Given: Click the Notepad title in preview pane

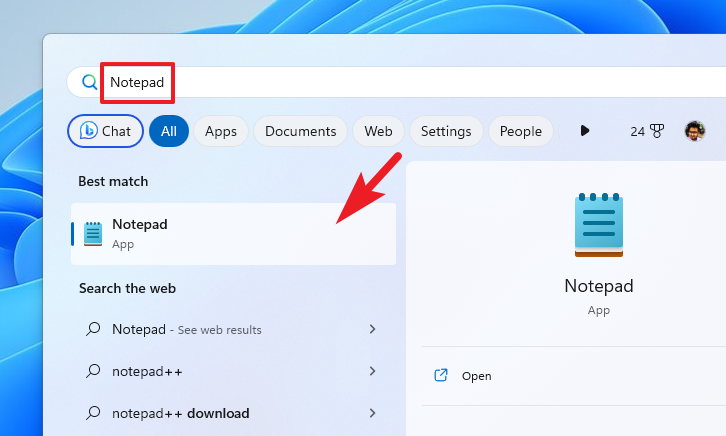Looking at the screenshot, I should click(599, 286).
